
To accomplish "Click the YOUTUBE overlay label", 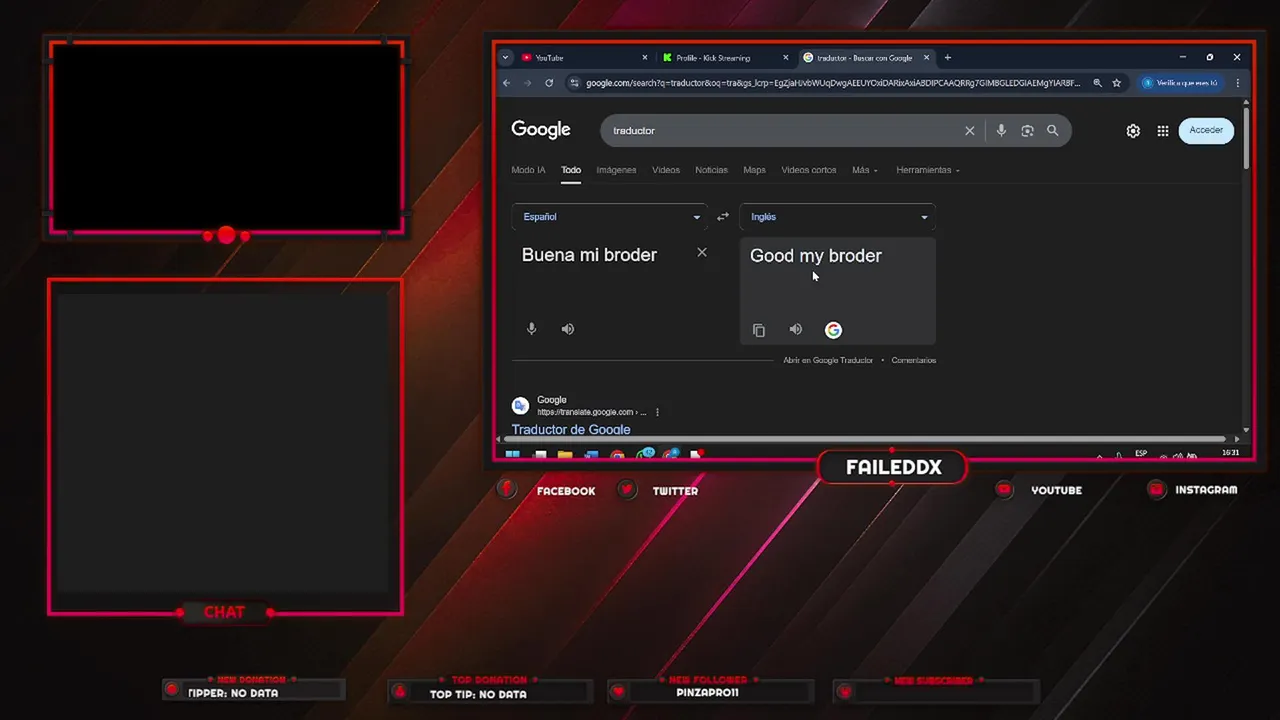I will coord(1056,491).
